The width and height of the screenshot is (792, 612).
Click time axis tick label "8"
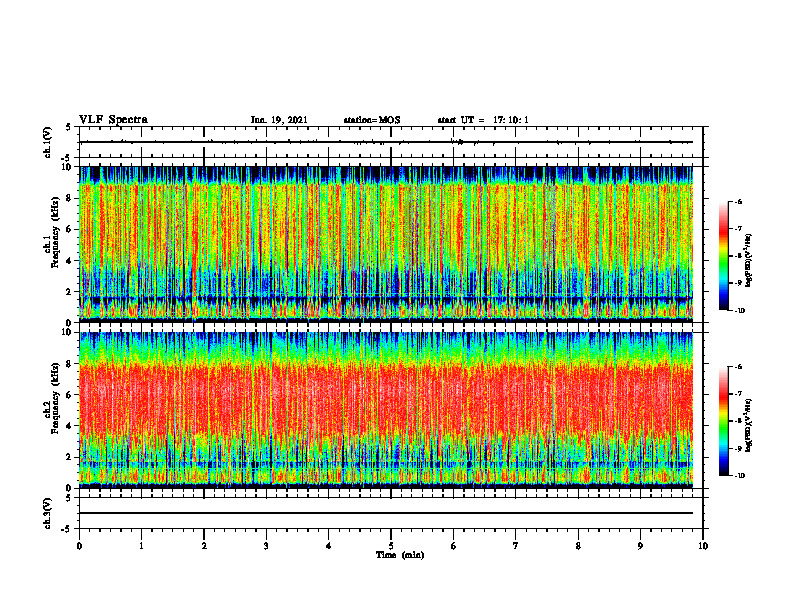pos(578,546)
